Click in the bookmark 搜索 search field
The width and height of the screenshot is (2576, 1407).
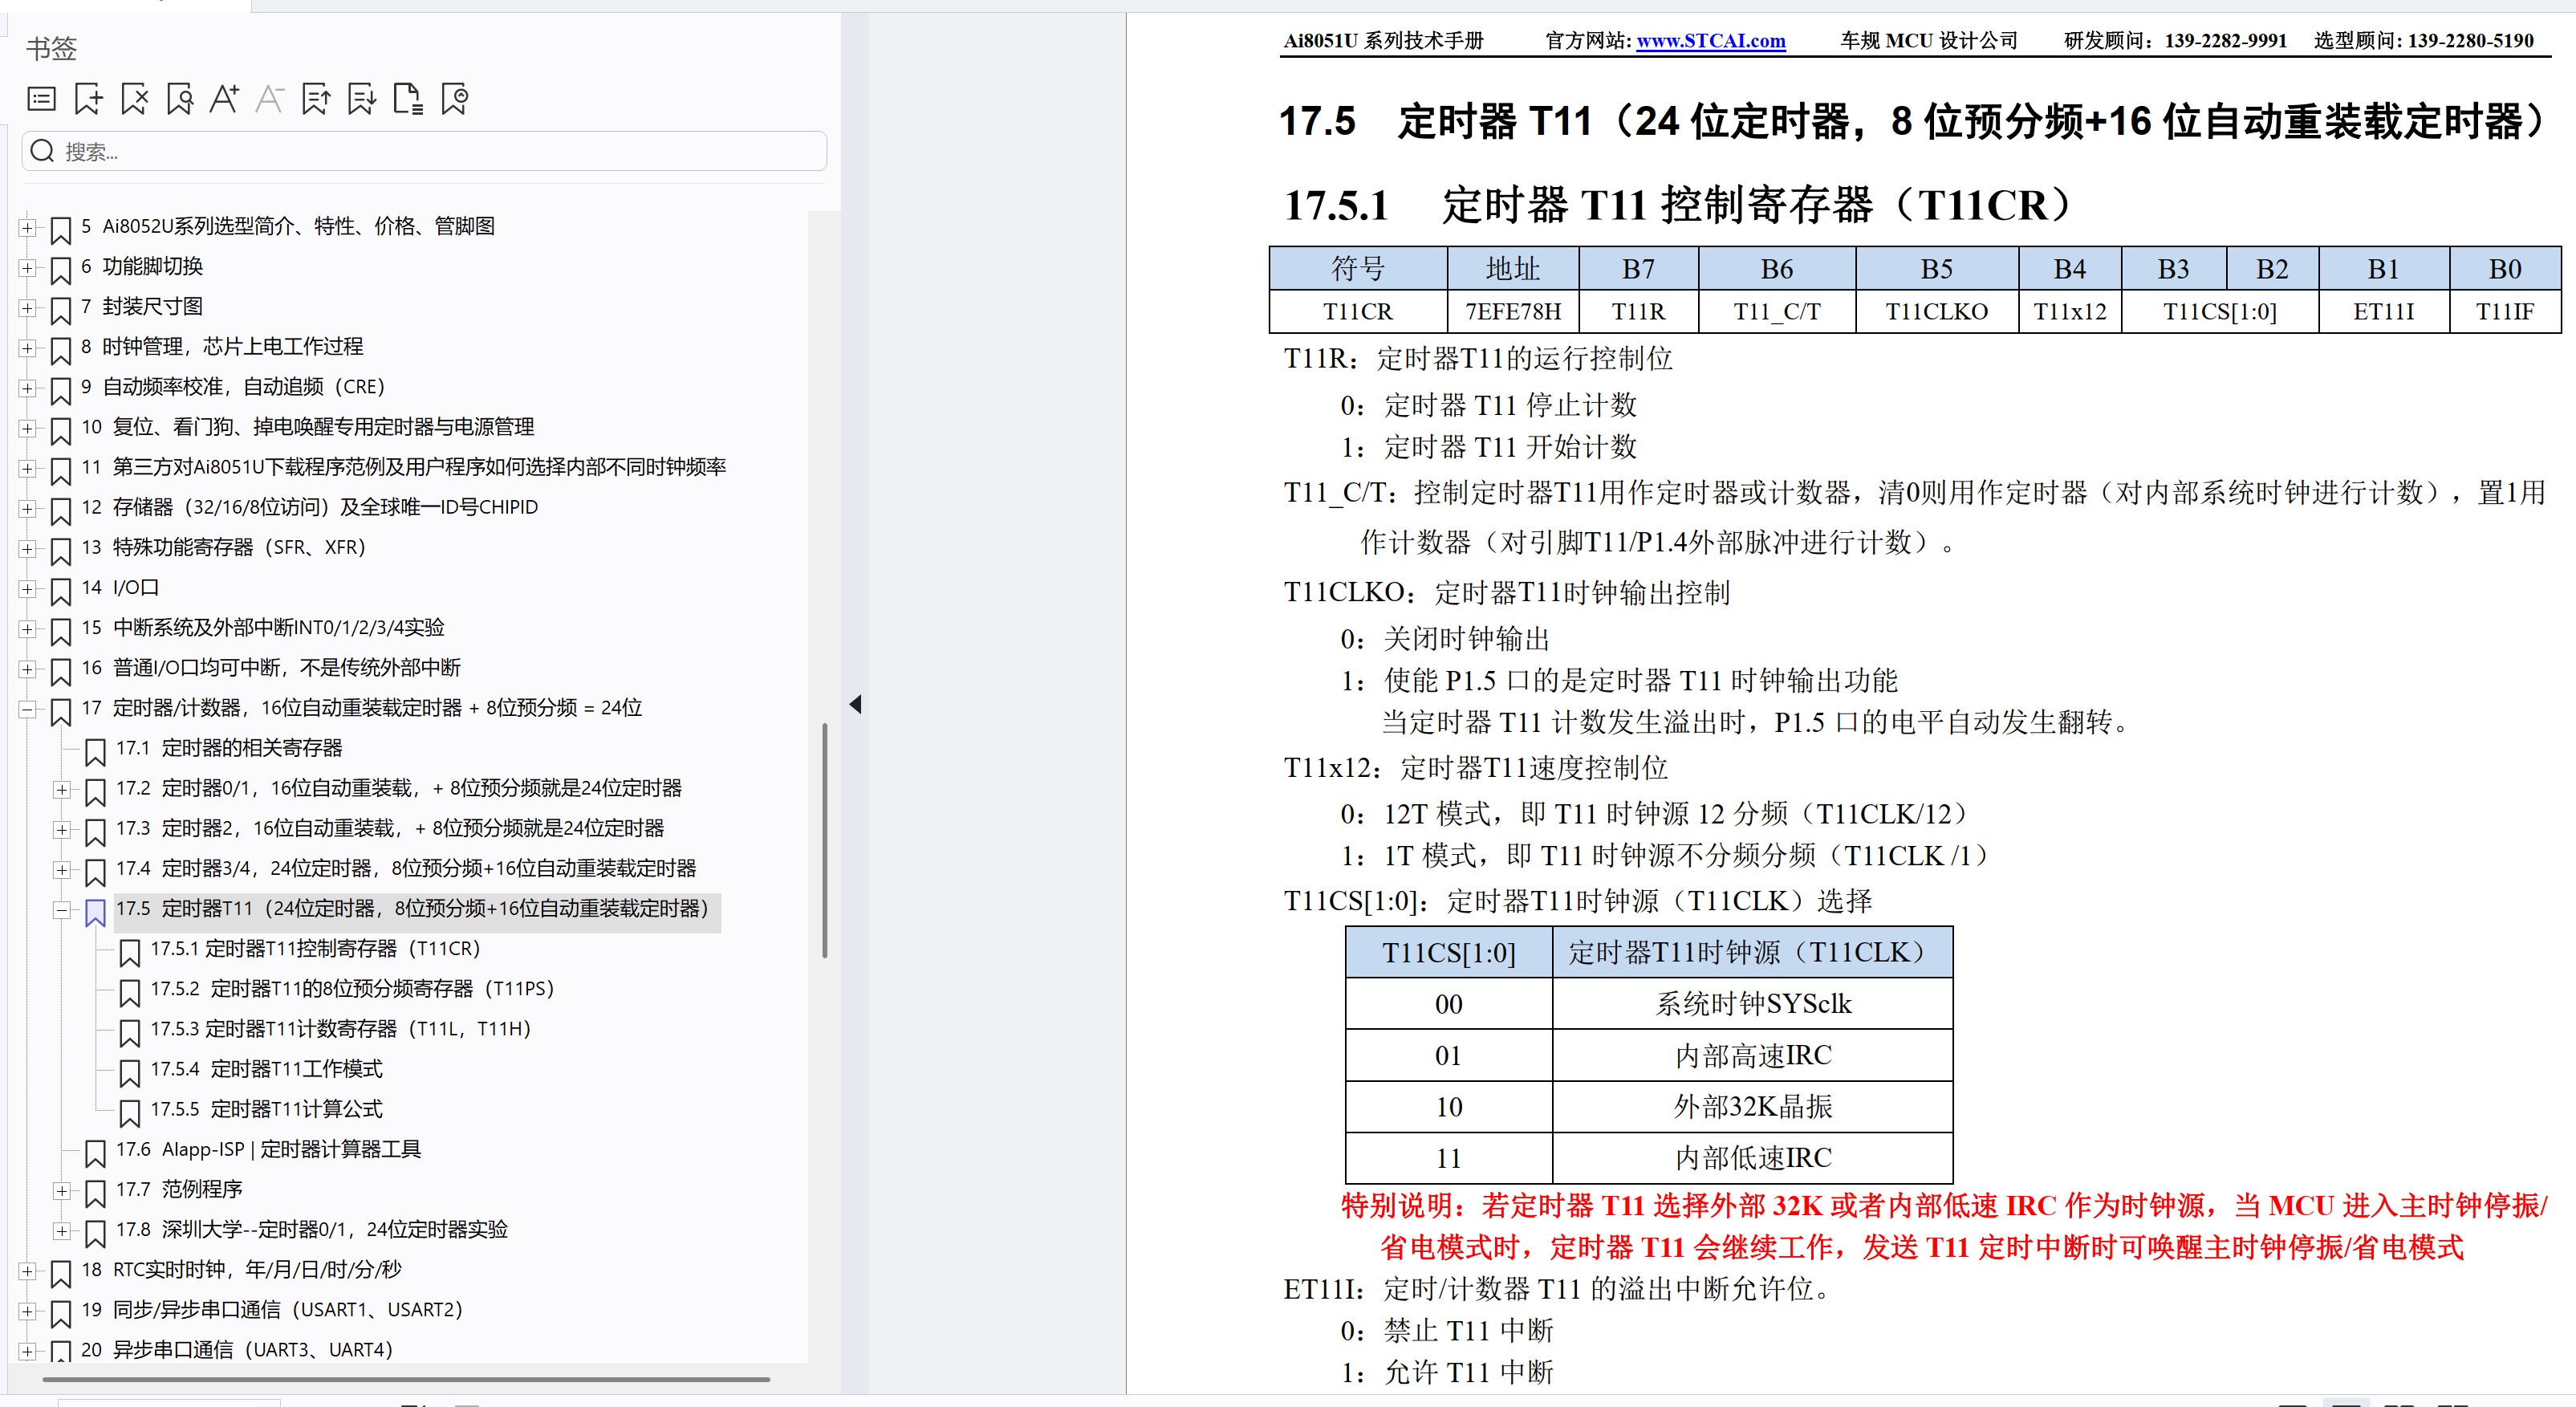[424, 151]
